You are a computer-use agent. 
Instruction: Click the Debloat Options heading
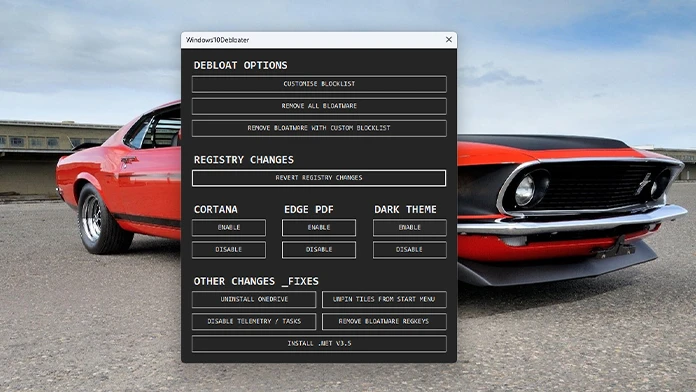point(241,65)
